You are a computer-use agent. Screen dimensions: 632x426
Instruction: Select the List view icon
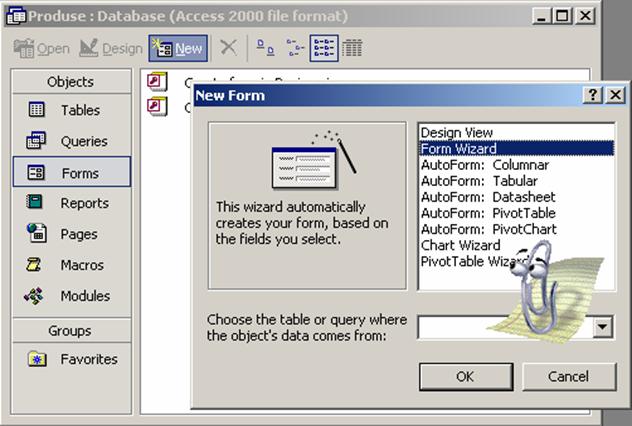(x=324, y=48)
